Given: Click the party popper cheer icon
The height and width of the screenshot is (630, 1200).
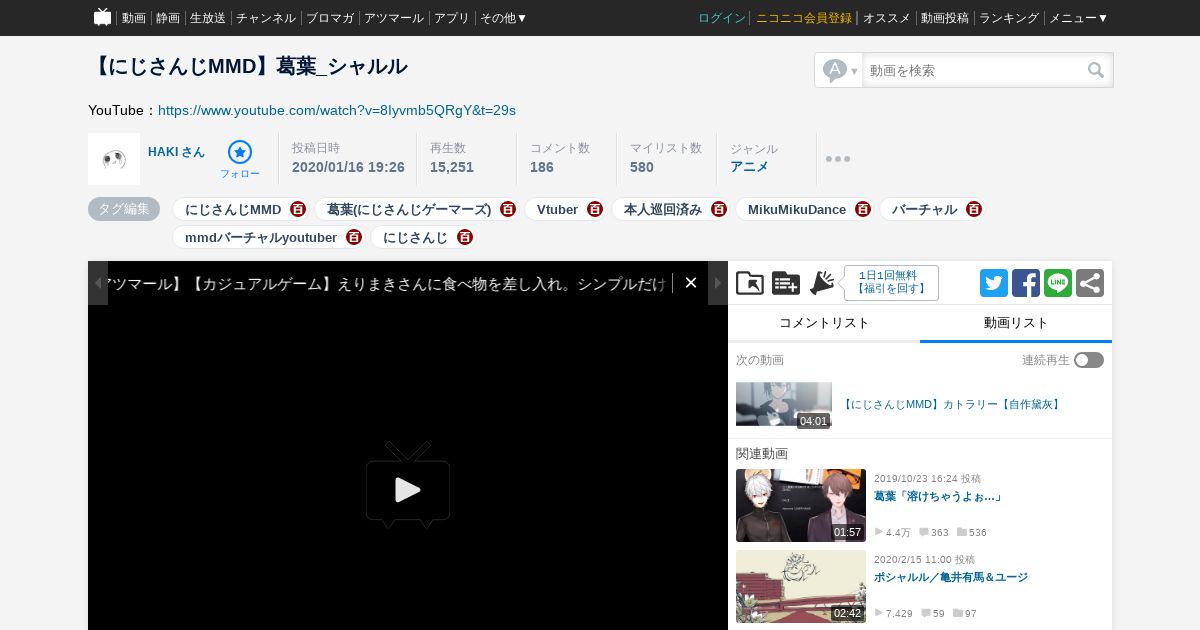Looking at the screenshot, I should 822,283.
